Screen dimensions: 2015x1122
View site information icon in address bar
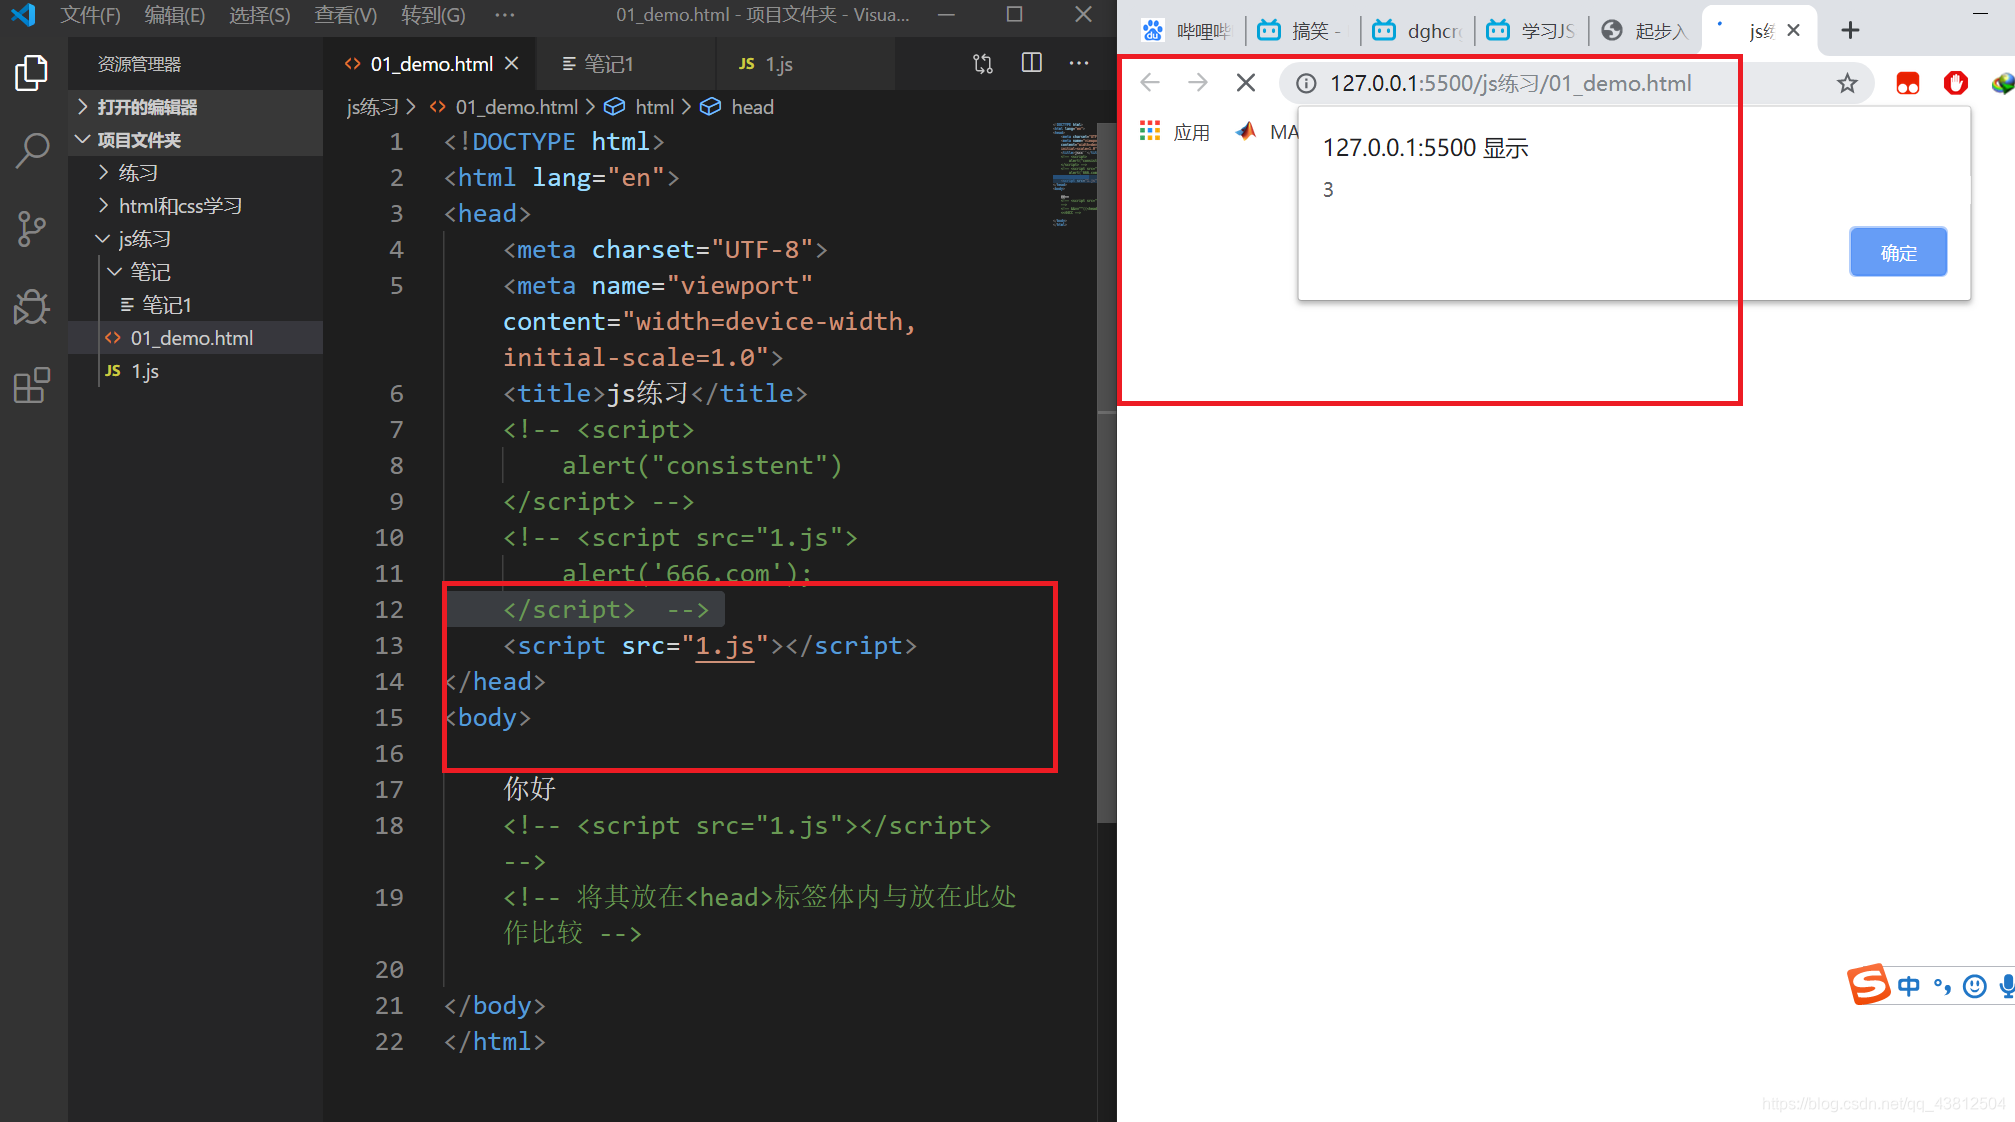pyautogui.click(x=1306, y=83)
